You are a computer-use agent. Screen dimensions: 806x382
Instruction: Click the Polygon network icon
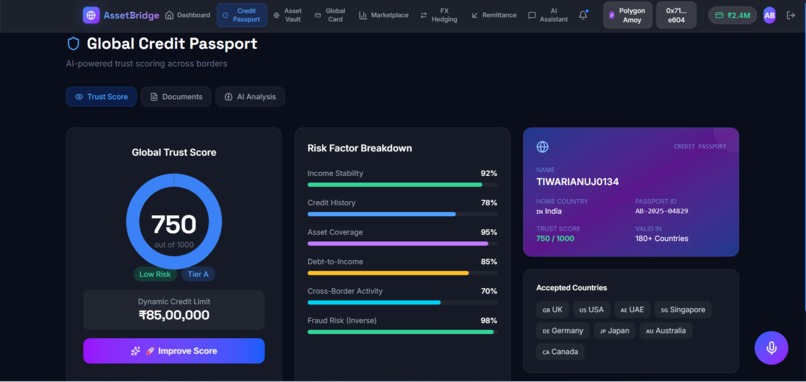(x=612, y=15)
